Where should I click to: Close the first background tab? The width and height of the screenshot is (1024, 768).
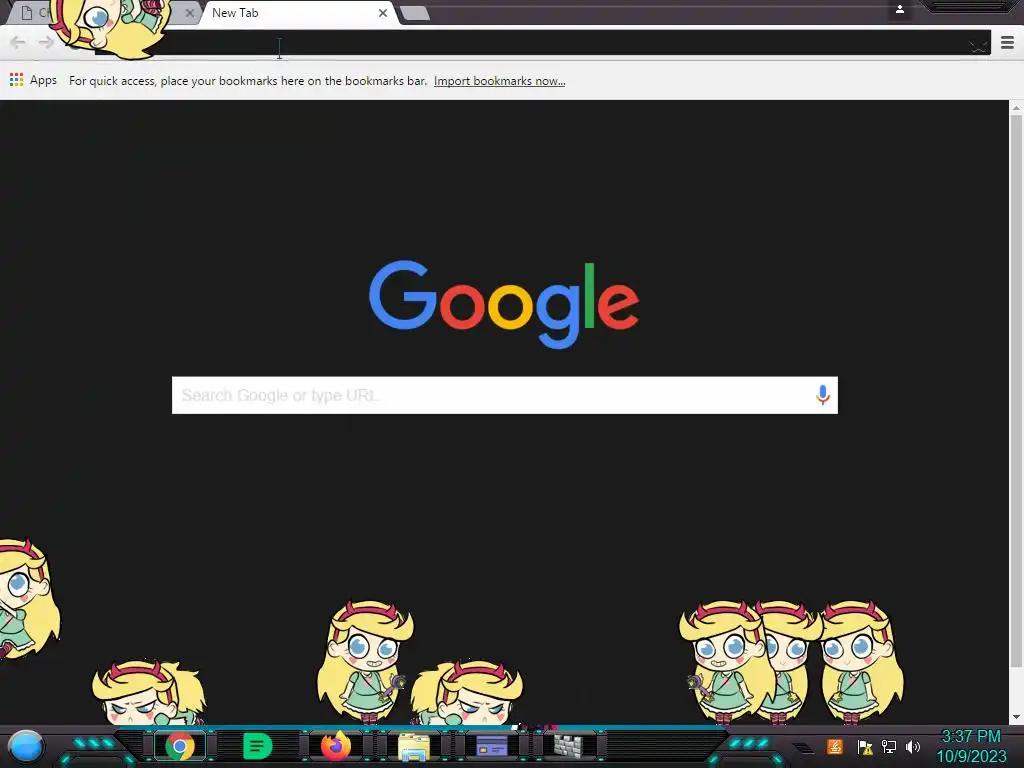point(189,12)
